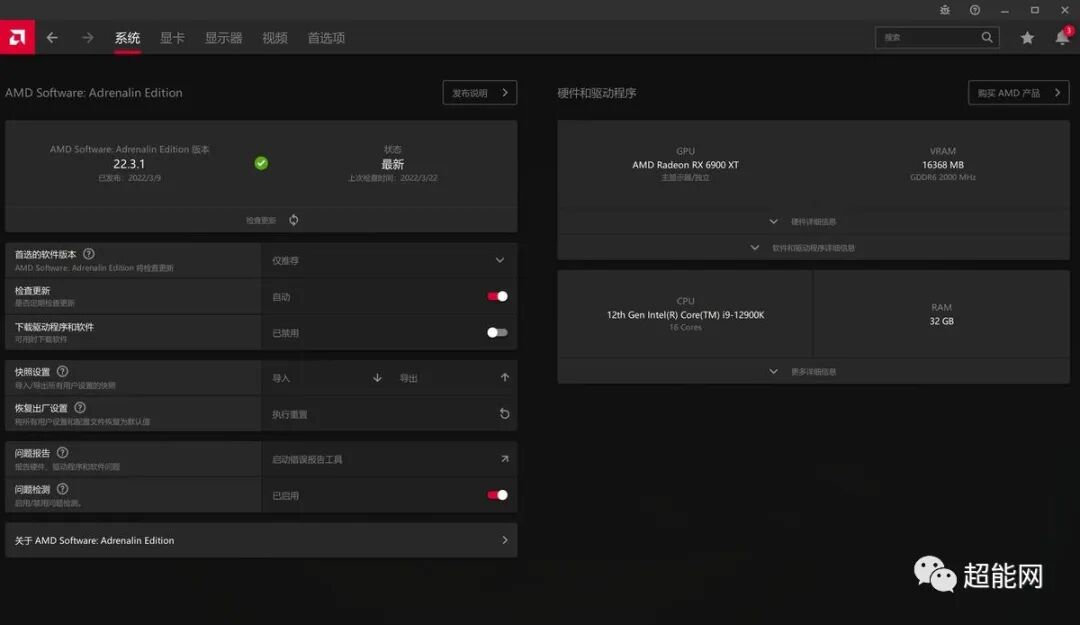Switch to the 系统 tab

tap(127, 38)
